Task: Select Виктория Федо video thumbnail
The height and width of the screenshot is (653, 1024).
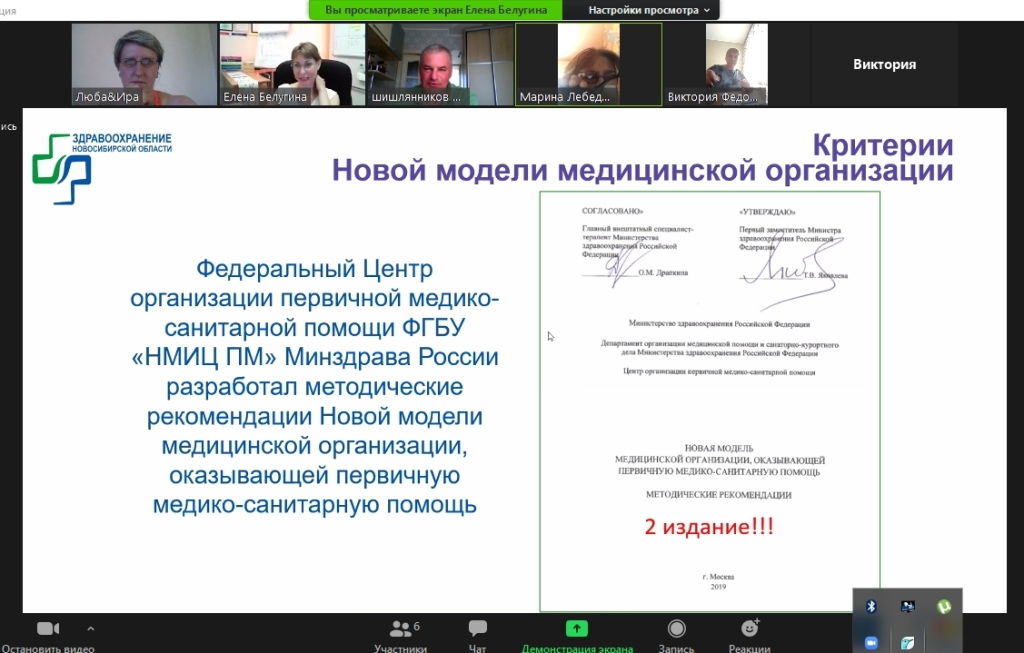Action: (736, 64)
